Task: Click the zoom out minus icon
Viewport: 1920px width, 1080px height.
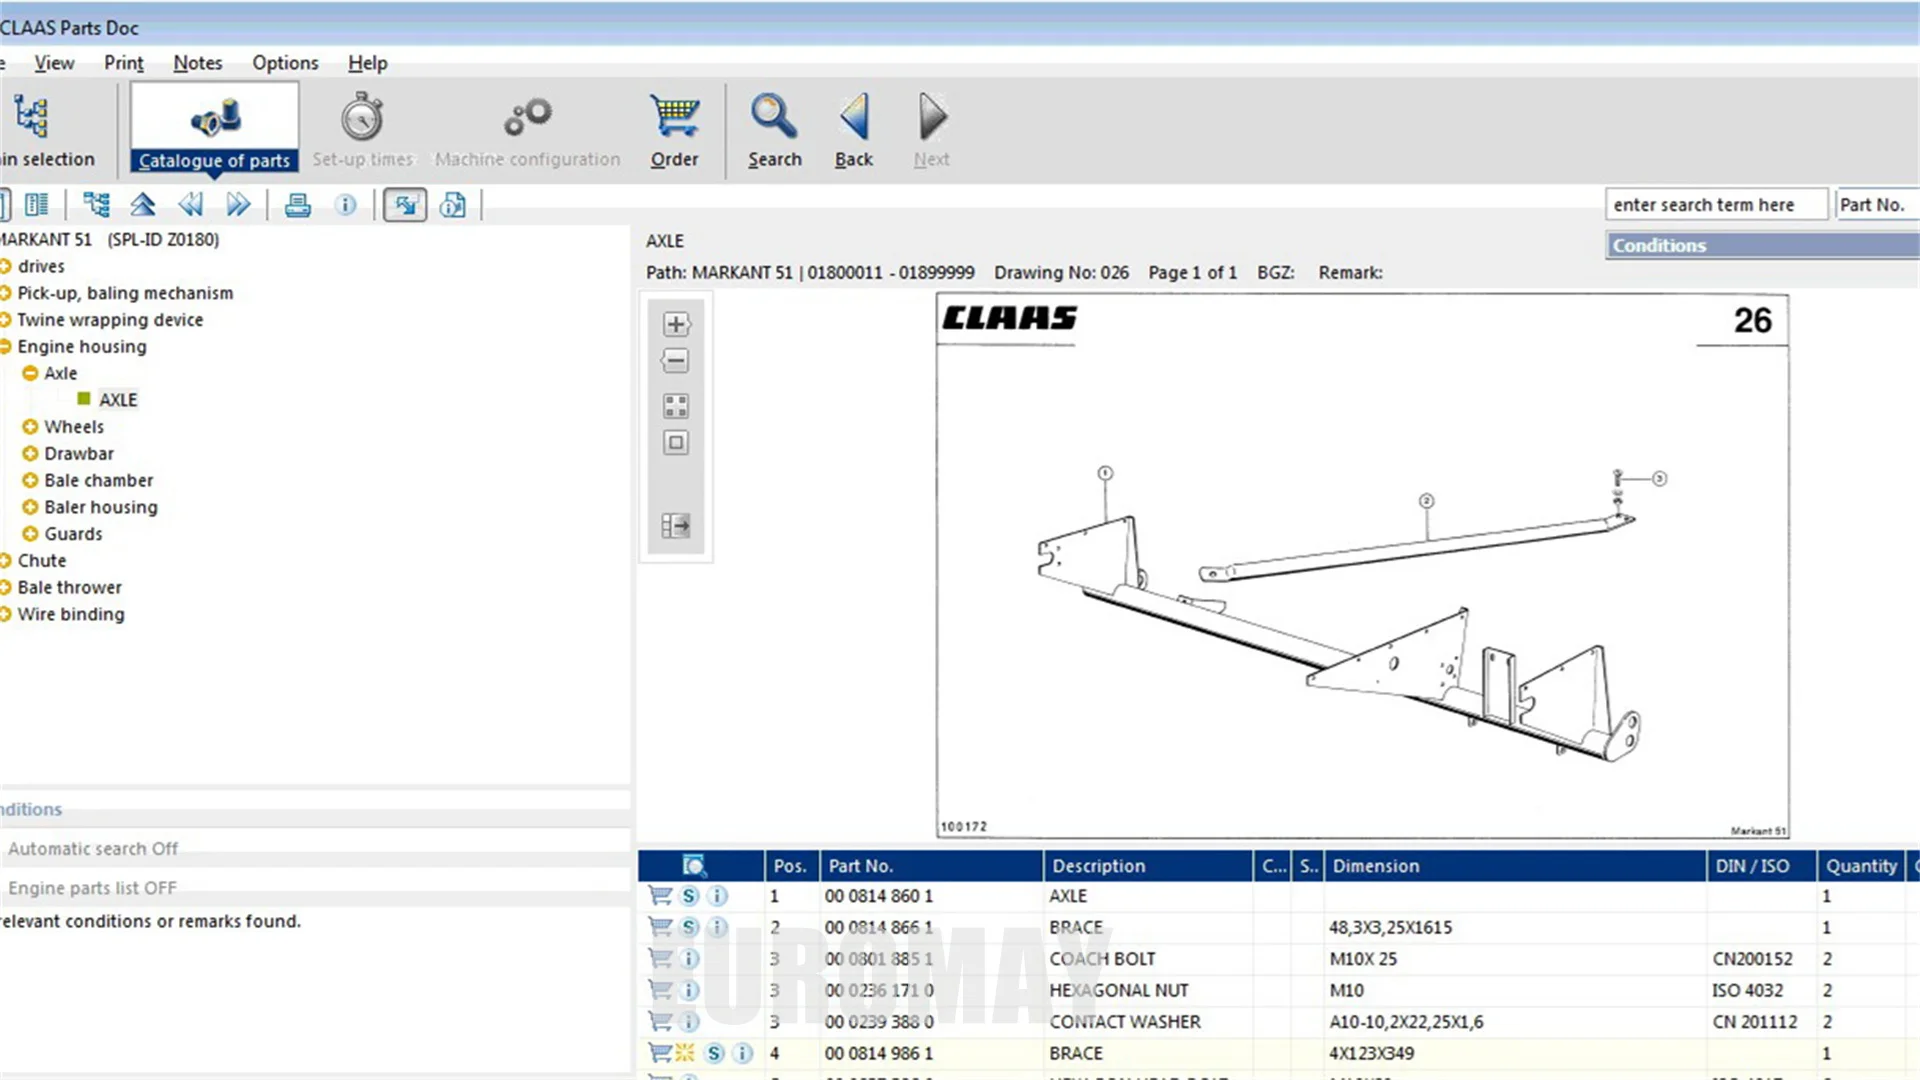Action: [676, 360]
